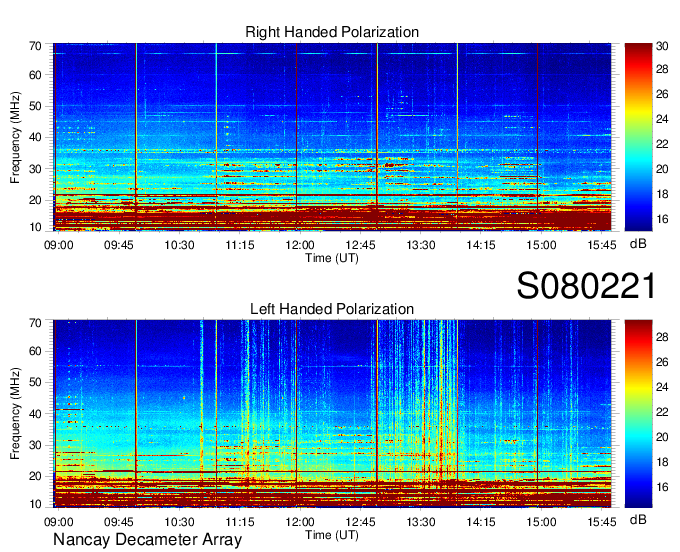
Task: Select the 16 dB value on the bottom colorbar
Action: click(x=662, y=487)
